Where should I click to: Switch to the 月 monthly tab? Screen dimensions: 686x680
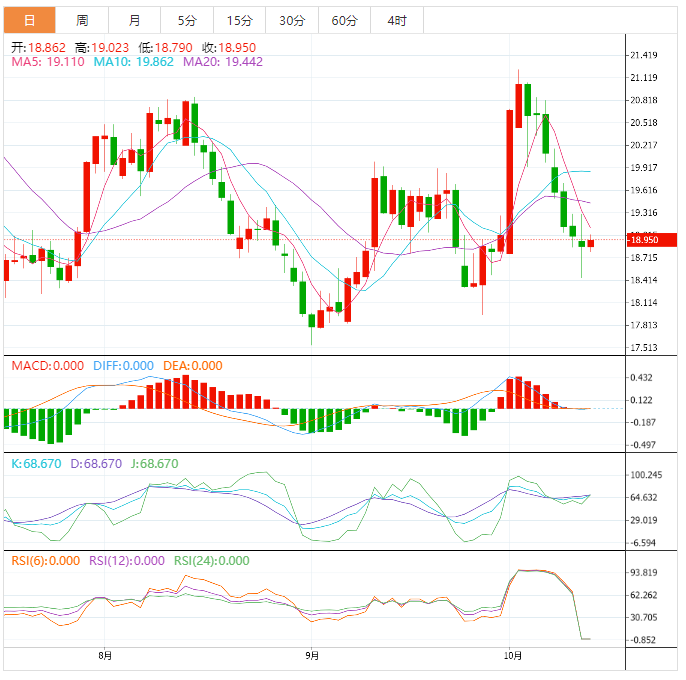134,20
